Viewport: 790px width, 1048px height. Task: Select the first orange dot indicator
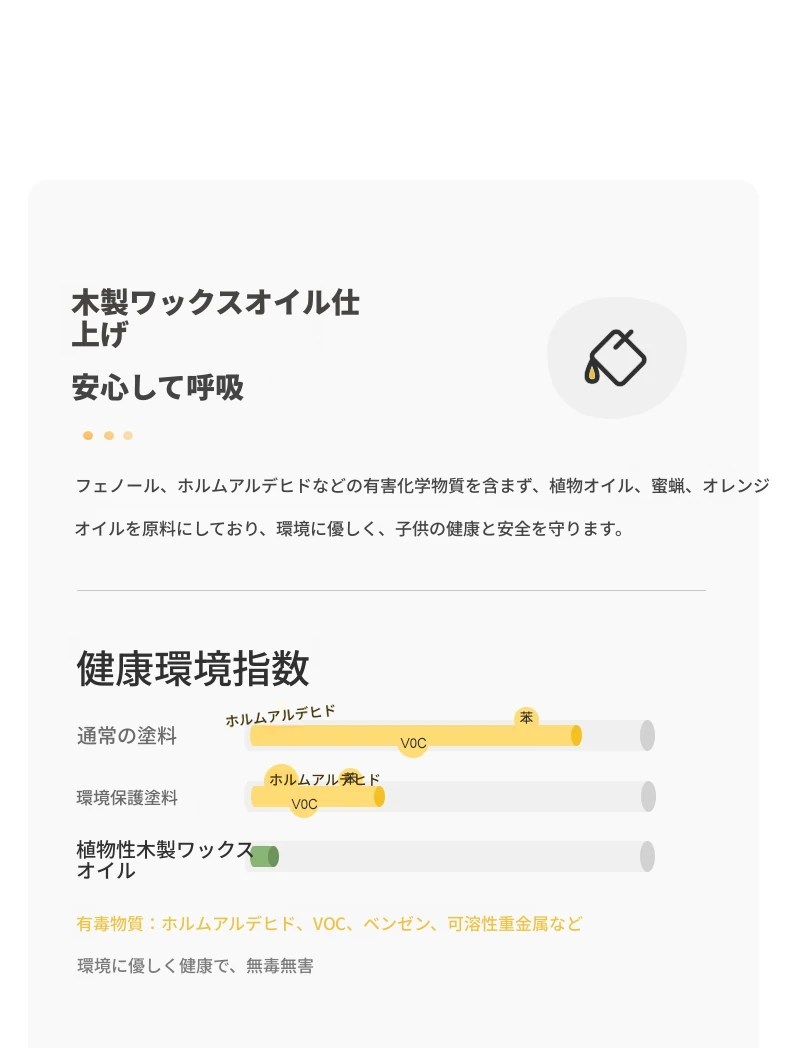(88, 436)
